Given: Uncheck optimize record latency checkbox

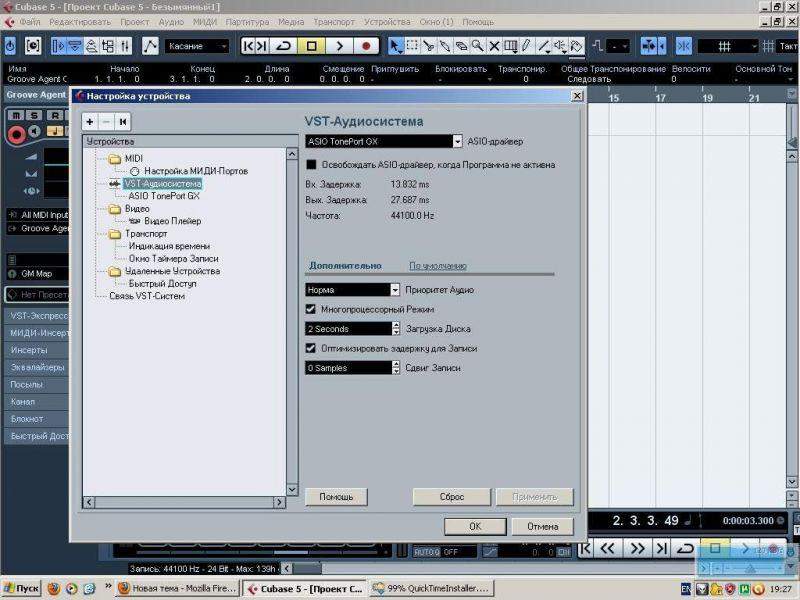Looking at the screenshot, I should [310, 348].
